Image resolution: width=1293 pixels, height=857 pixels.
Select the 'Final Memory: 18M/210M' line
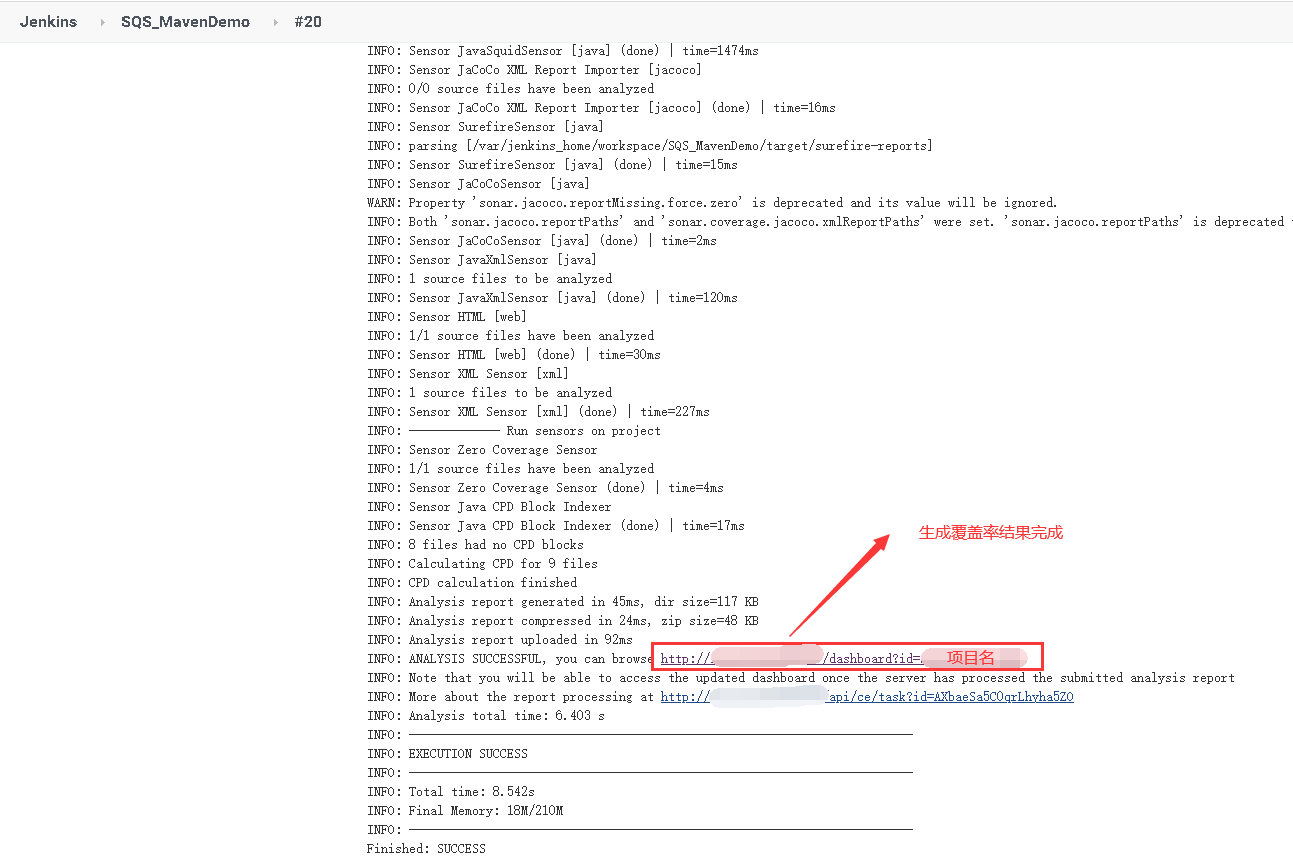465,811
